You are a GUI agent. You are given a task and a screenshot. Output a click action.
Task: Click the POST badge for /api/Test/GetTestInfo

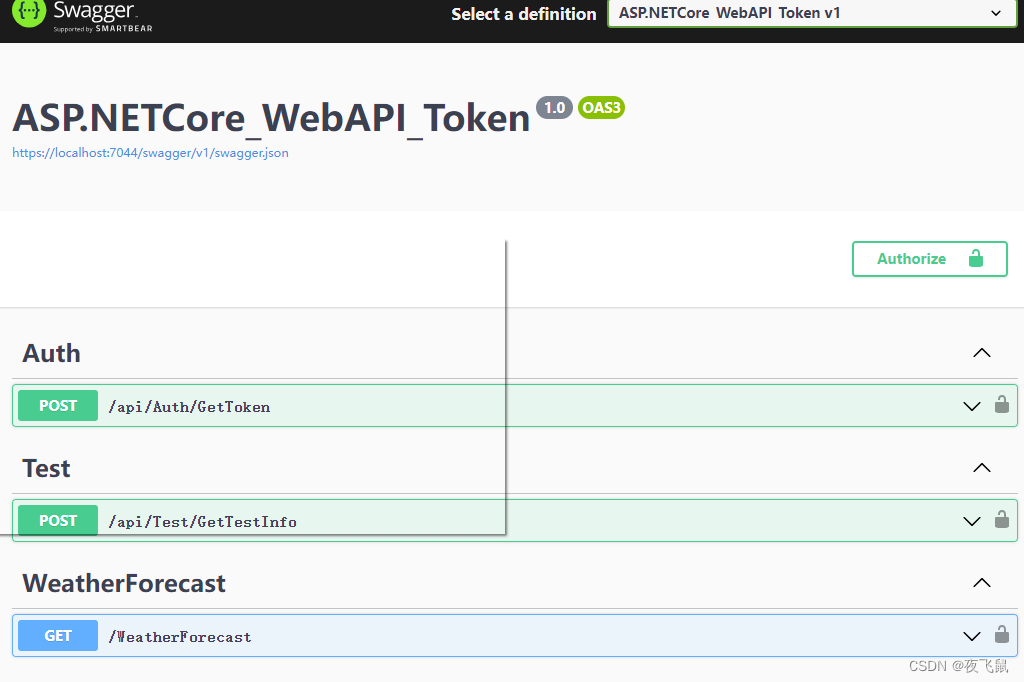(58, 521)
